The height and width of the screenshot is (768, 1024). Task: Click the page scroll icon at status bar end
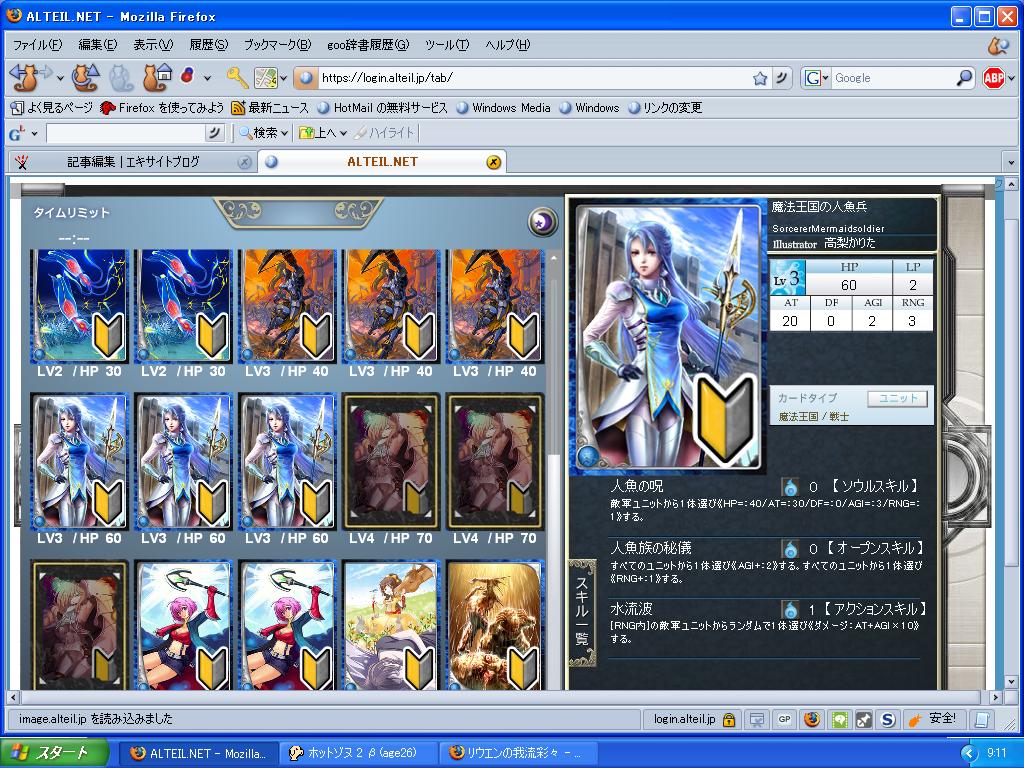tap(982, 719)
